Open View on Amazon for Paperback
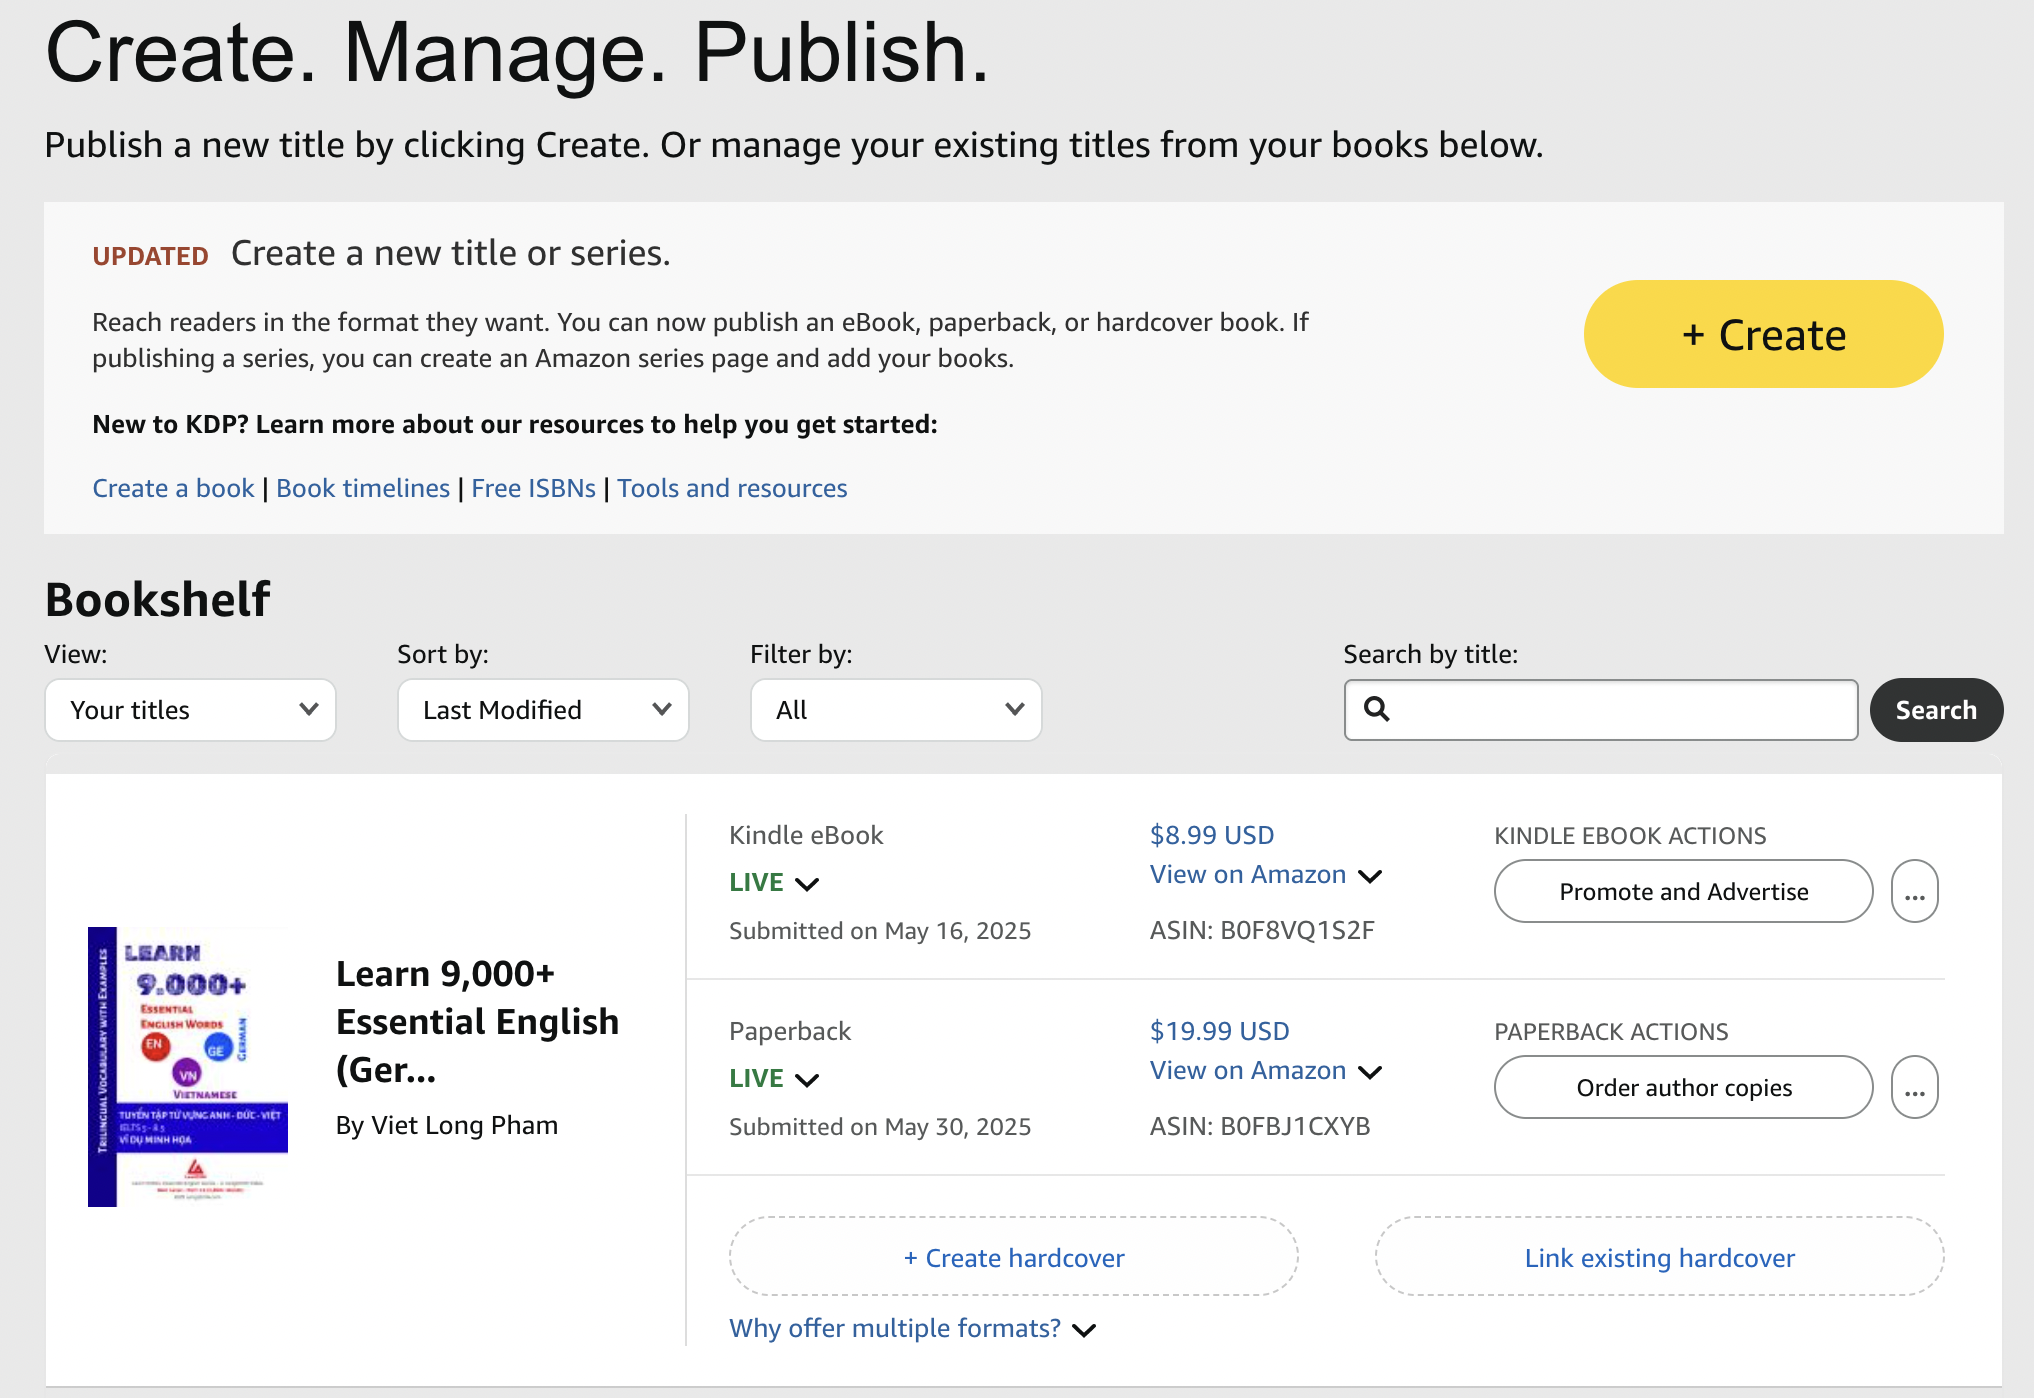This screenshot has width=2034, height=1398. [1265, 1071]
